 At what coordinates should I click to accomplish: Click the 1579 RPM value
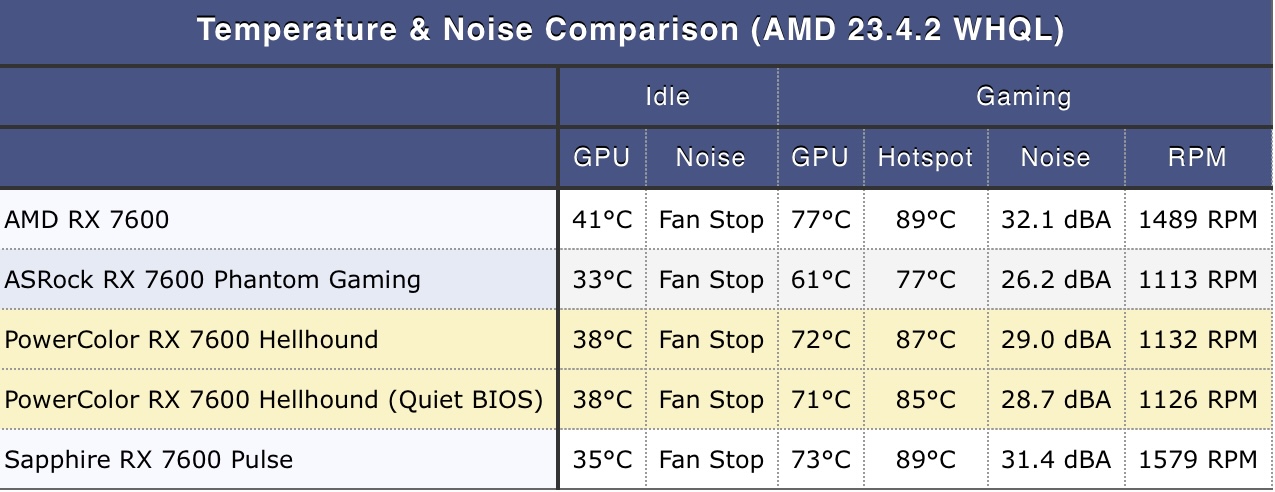(x=1198, y=459)
